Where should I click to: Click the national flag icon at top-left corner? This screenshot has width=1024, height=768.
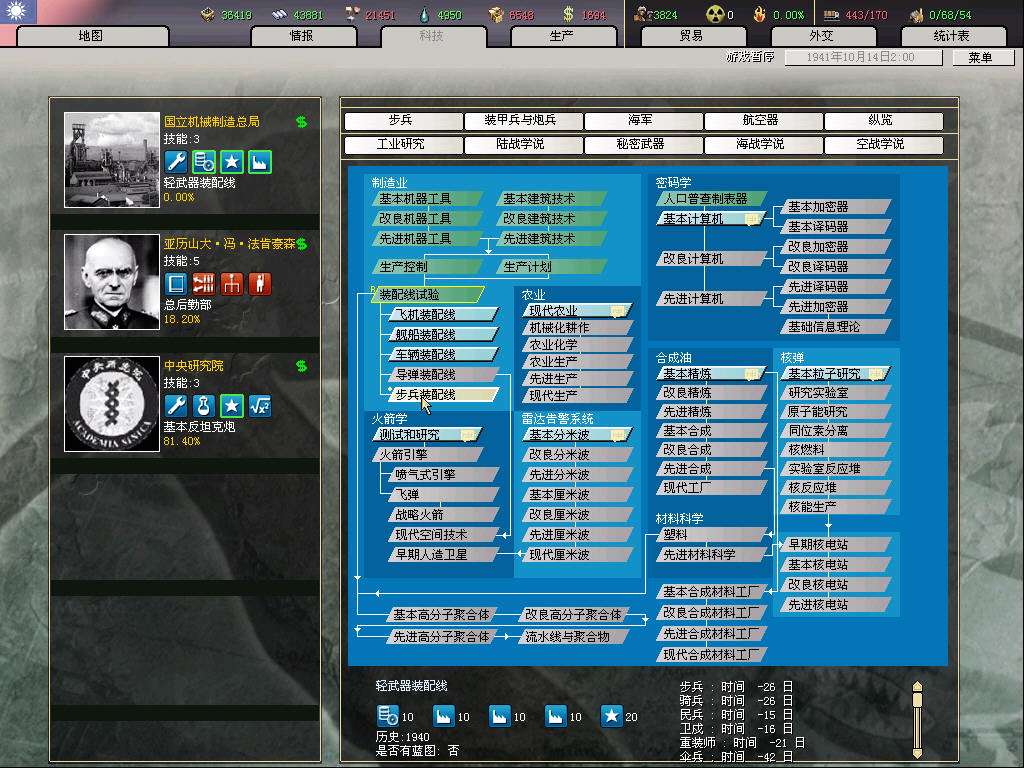pos(18,11)
